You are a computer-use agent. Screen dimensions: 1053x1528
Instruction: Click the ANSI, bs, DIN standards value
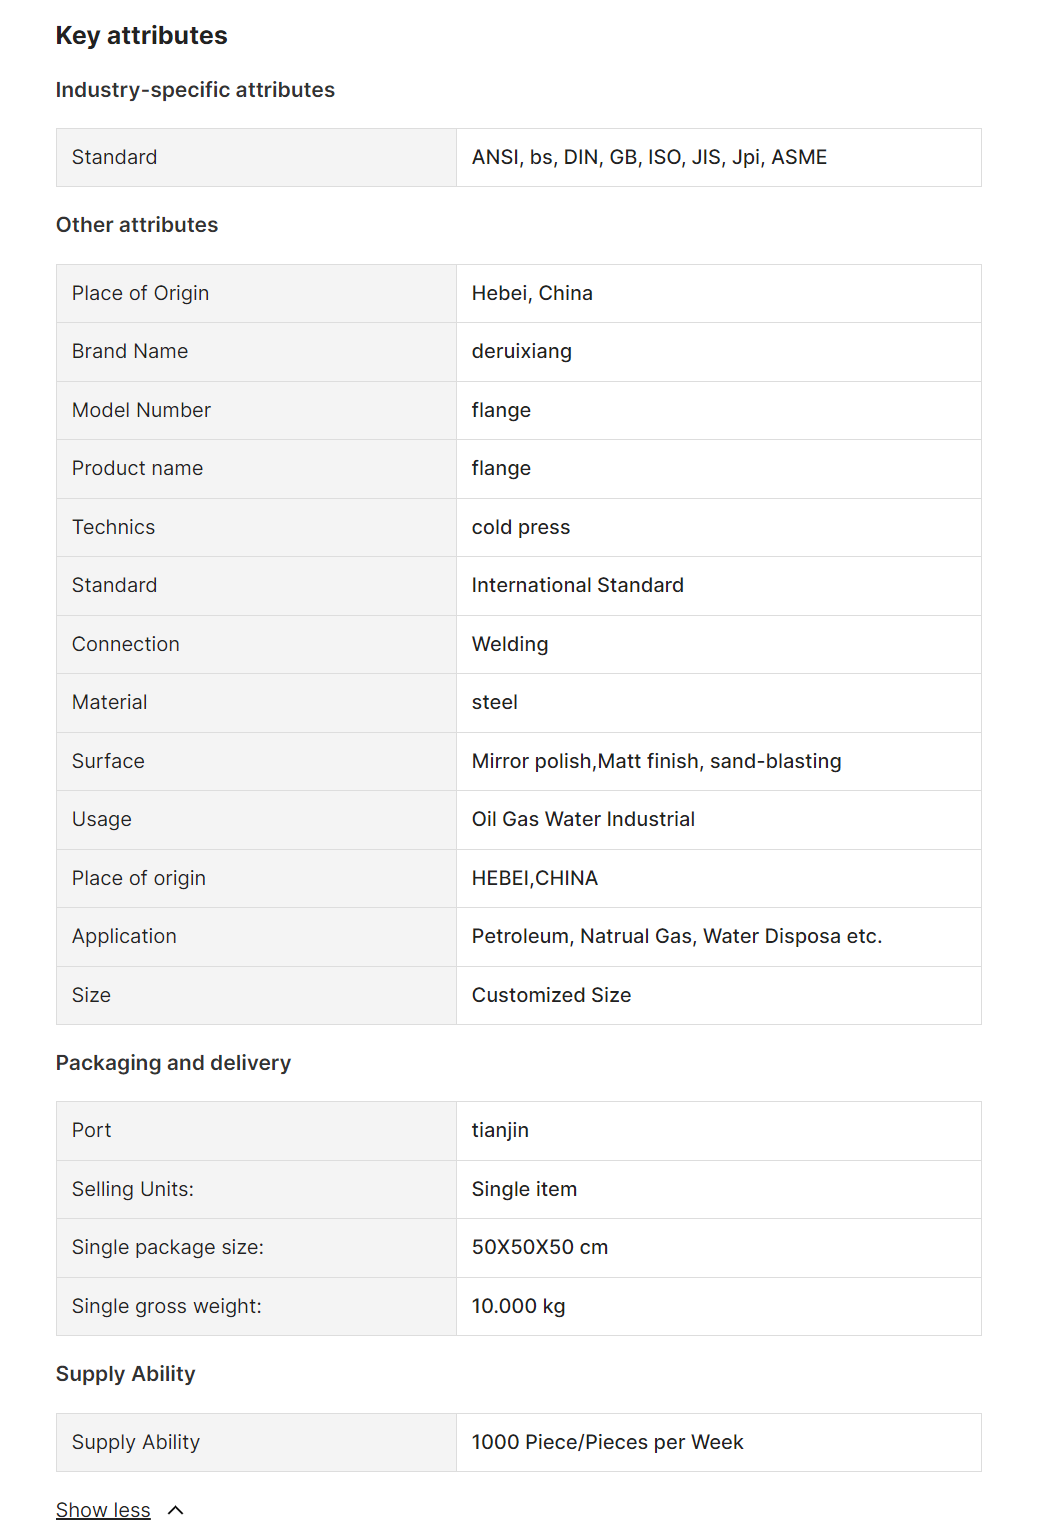[649, 157]
